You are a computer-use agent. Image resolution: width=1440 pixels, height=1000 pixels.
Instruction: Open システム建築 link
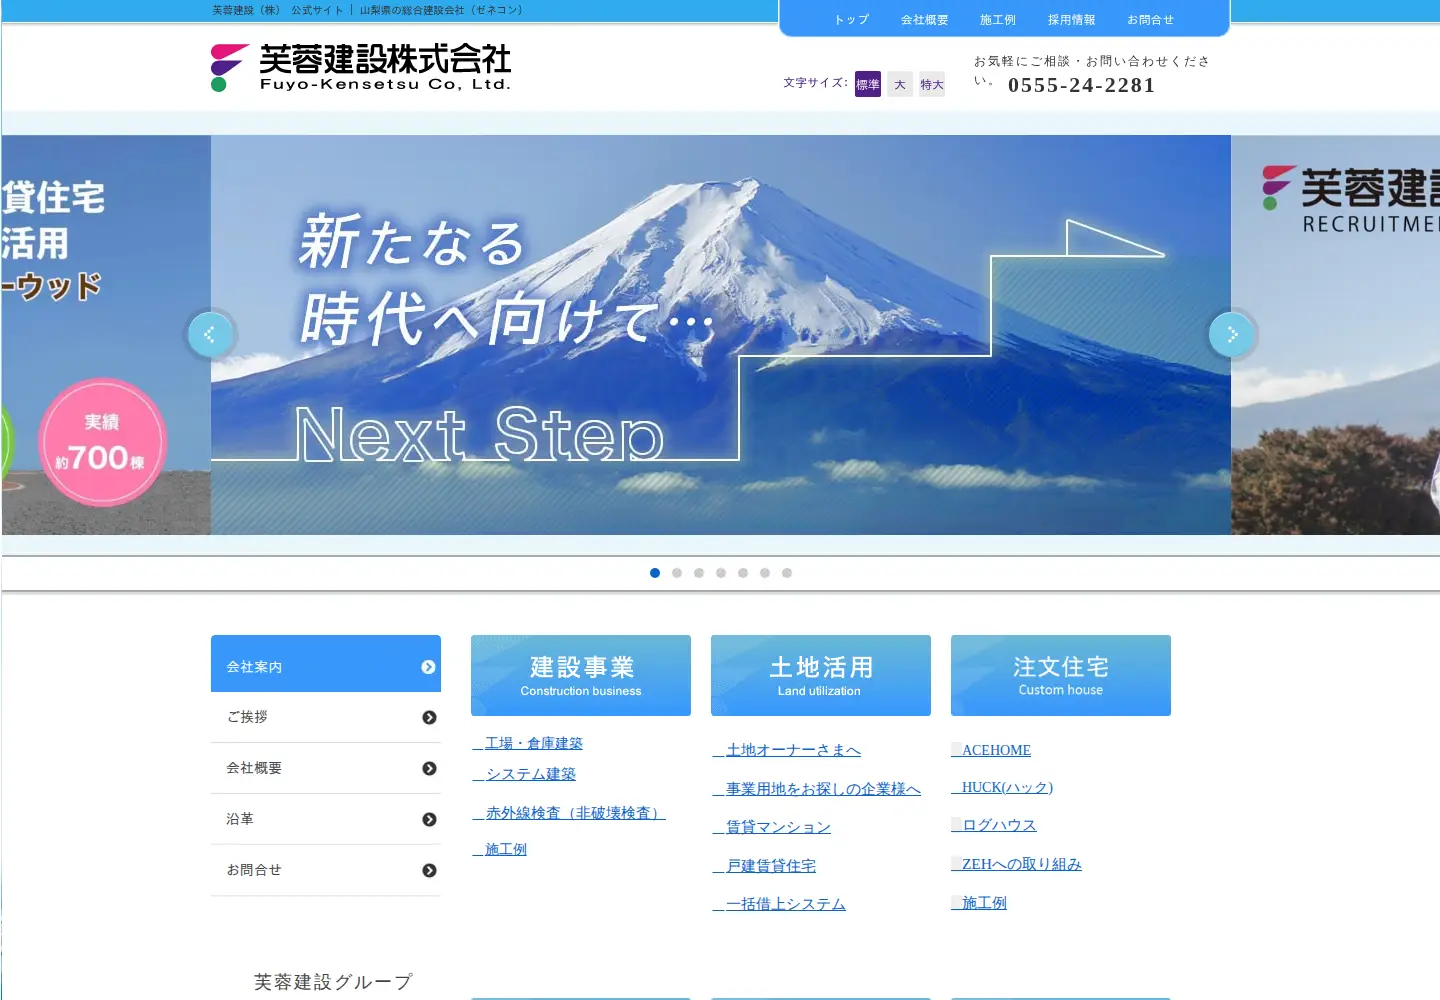coord(524,774)
